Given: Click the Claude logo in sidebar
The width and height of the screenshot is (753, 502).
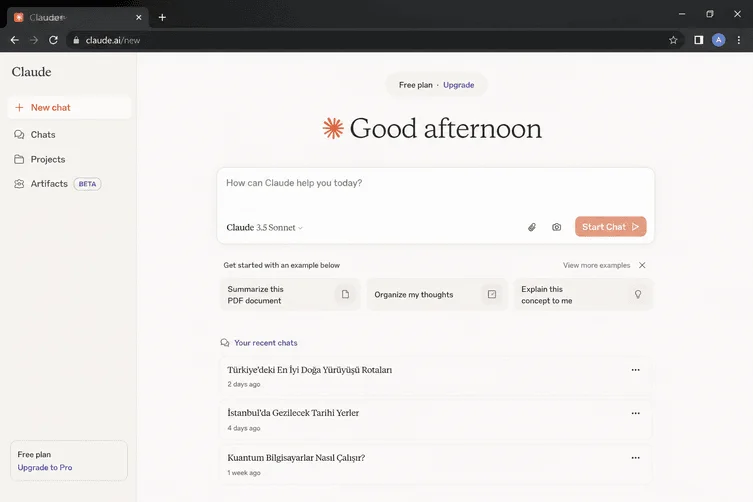Looking at the screenshot, I should [31, 72].
